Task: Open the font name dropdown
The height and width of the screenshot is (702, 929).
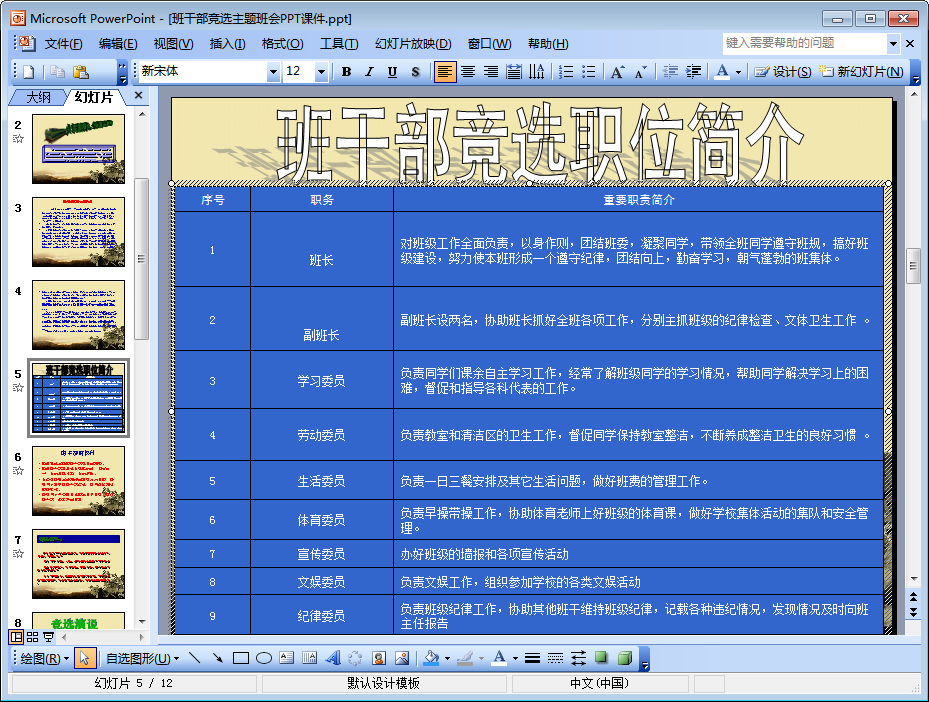Action: pos(273,72)
